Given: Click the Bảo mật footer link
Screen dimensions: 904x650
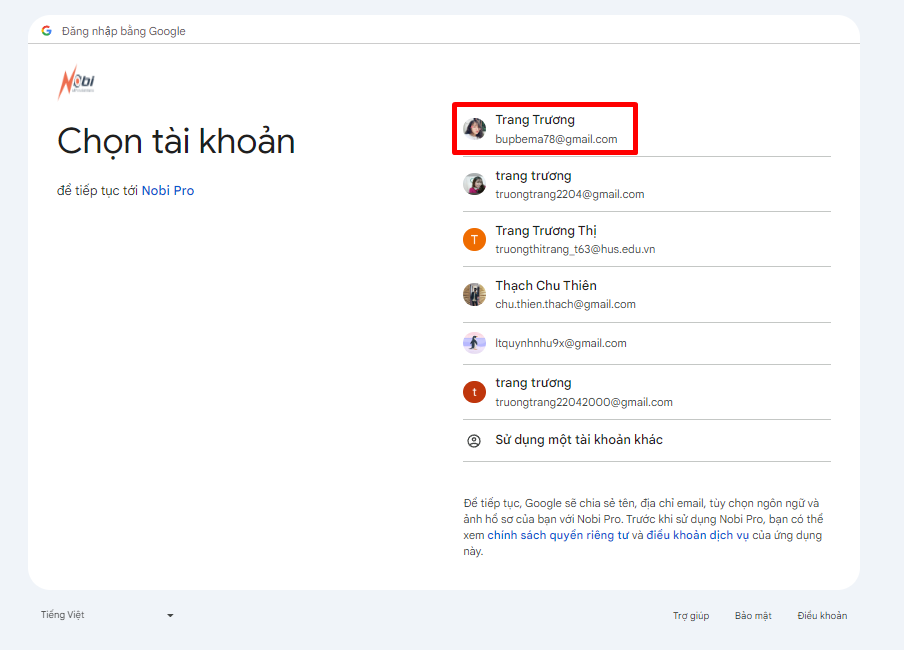Looking at the screenshot, I should (753, 616).
